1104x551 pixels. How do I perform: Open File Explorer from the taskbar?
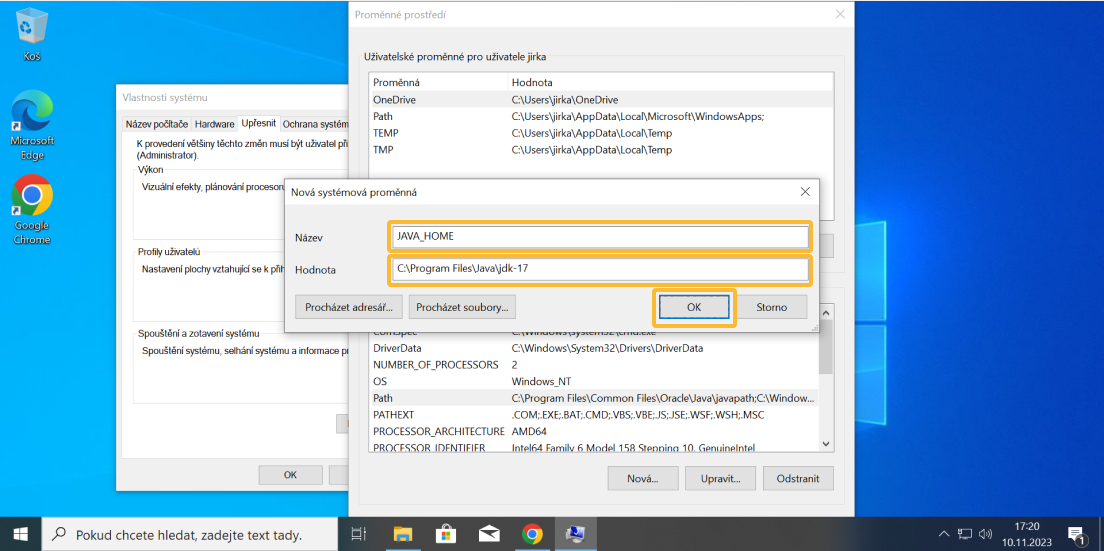[402, 534]
